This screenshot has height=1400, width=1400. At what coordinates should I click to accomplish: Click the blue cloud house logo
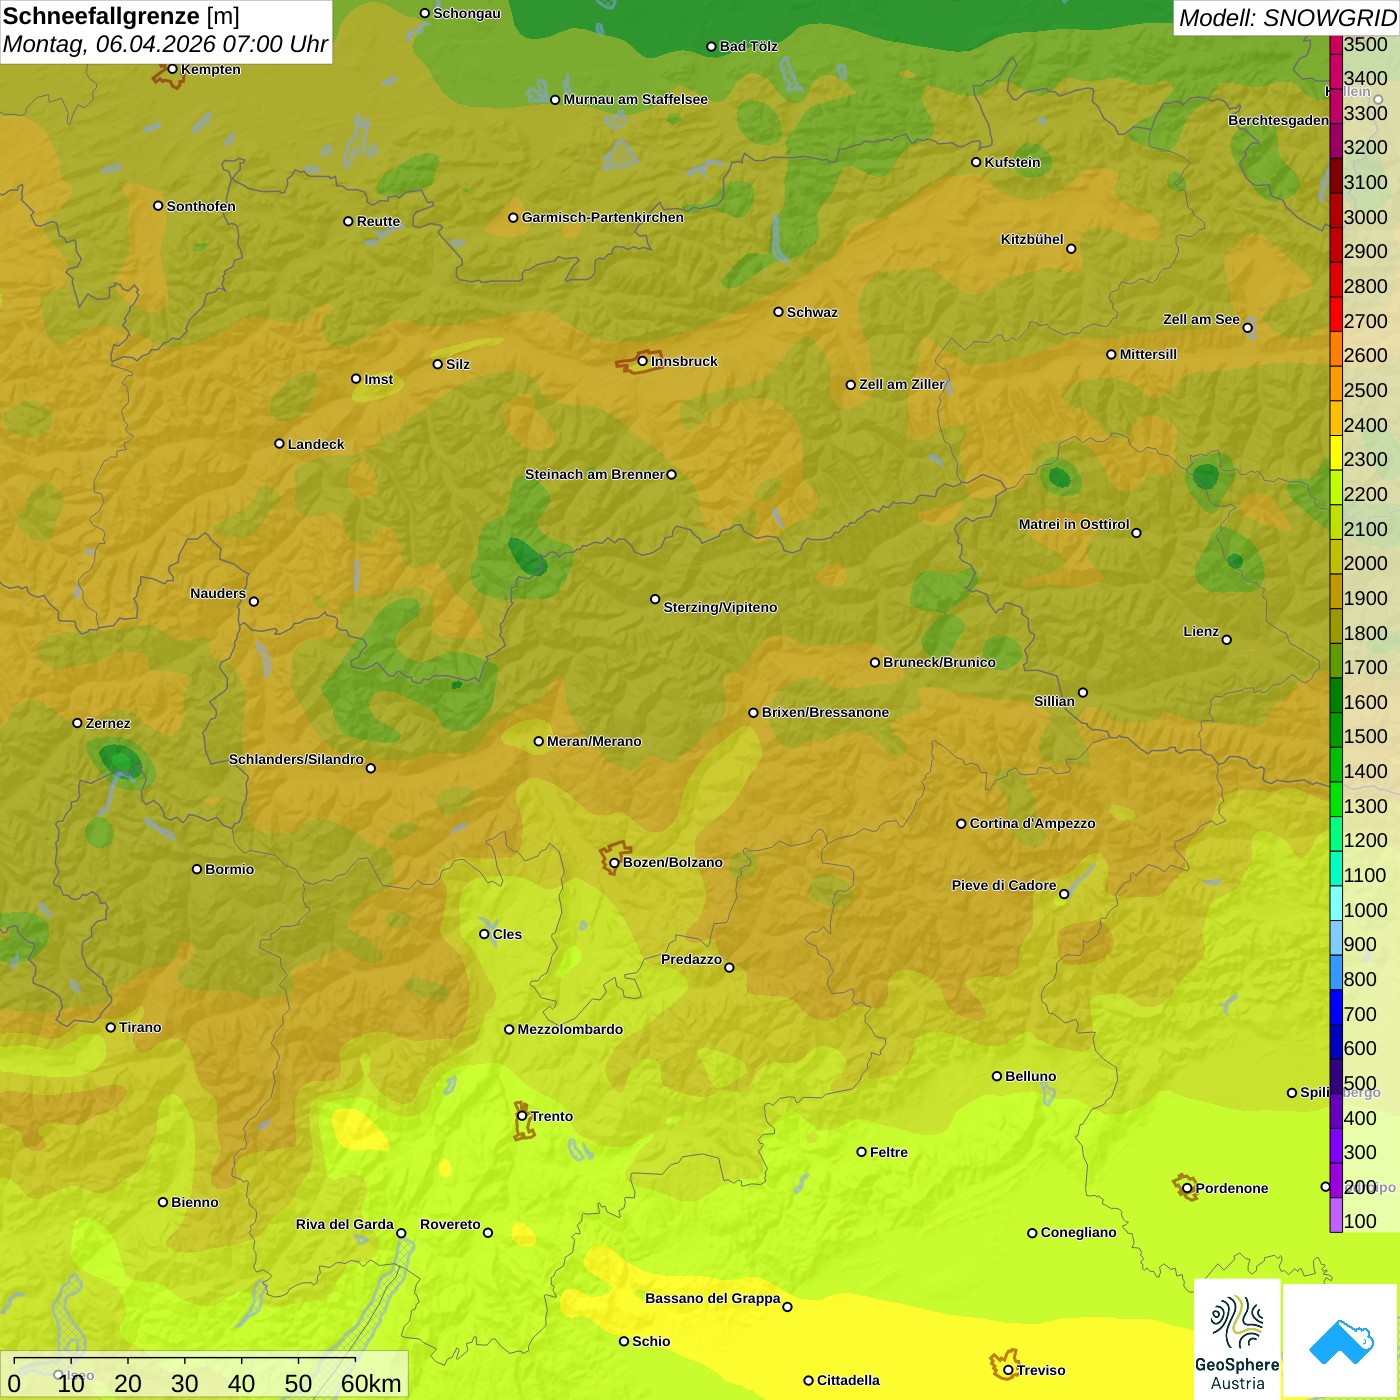pos(1341,1342)
